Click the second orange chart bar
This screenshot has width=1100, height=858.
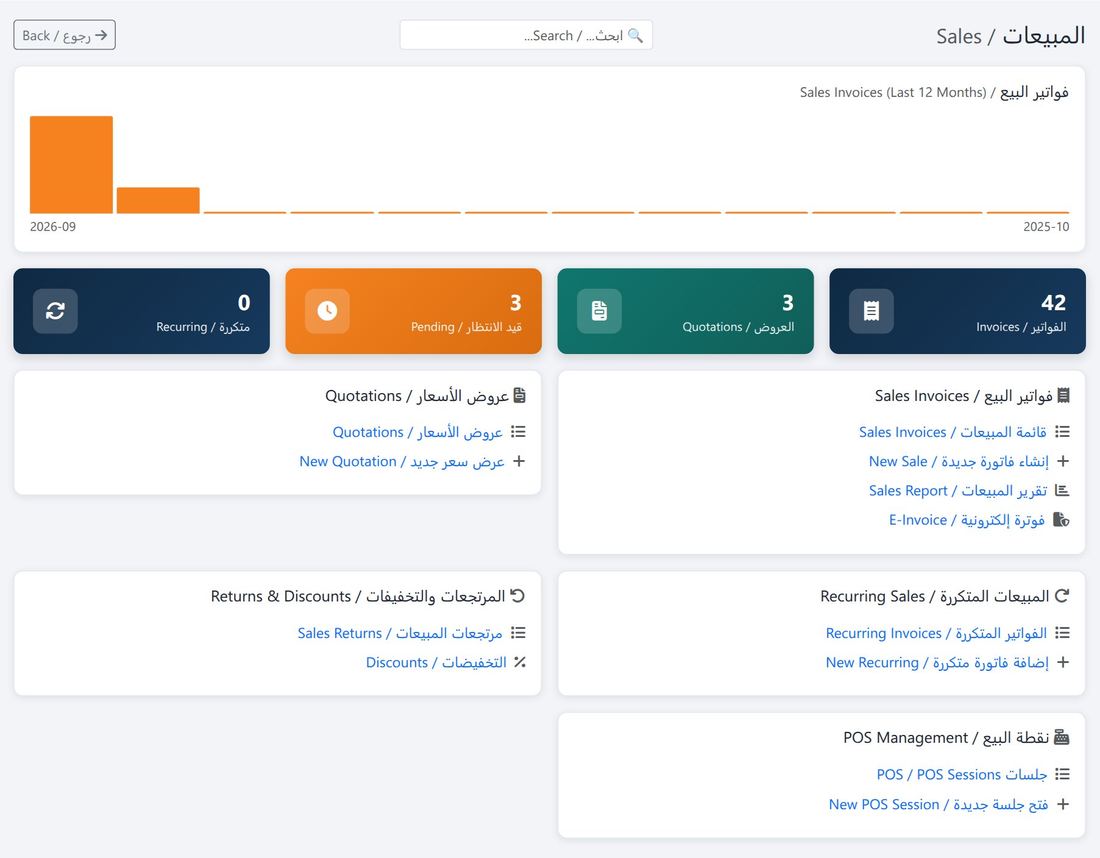click(x=159, y=201)
